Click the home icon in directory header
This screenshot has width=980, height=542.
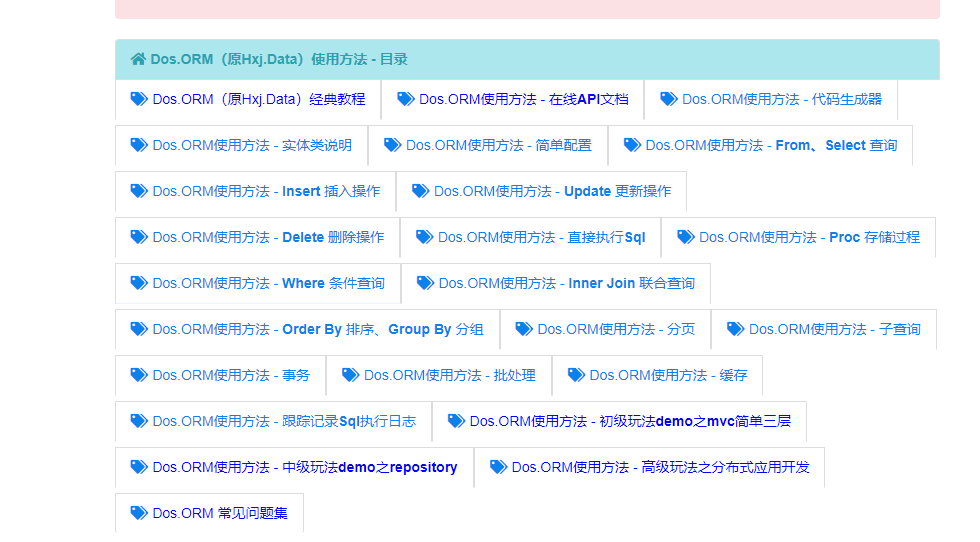(138, 59)
